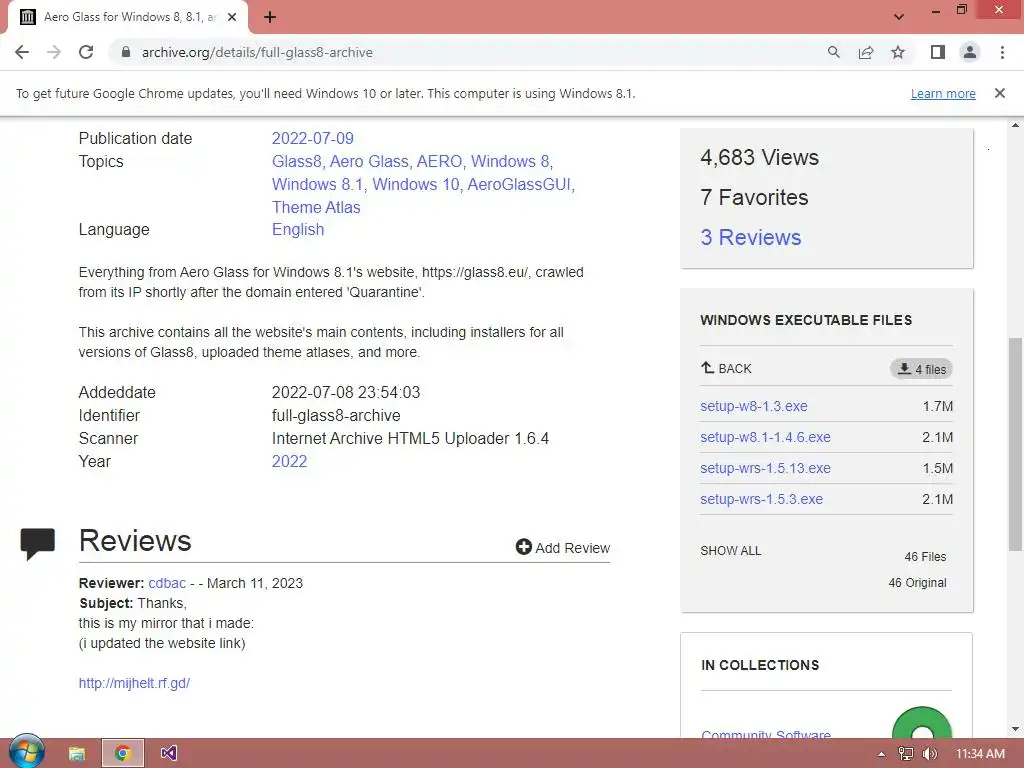Open the year 2022 link
1024x768 pixels.
pyautogui.click(x=289, y=461)
